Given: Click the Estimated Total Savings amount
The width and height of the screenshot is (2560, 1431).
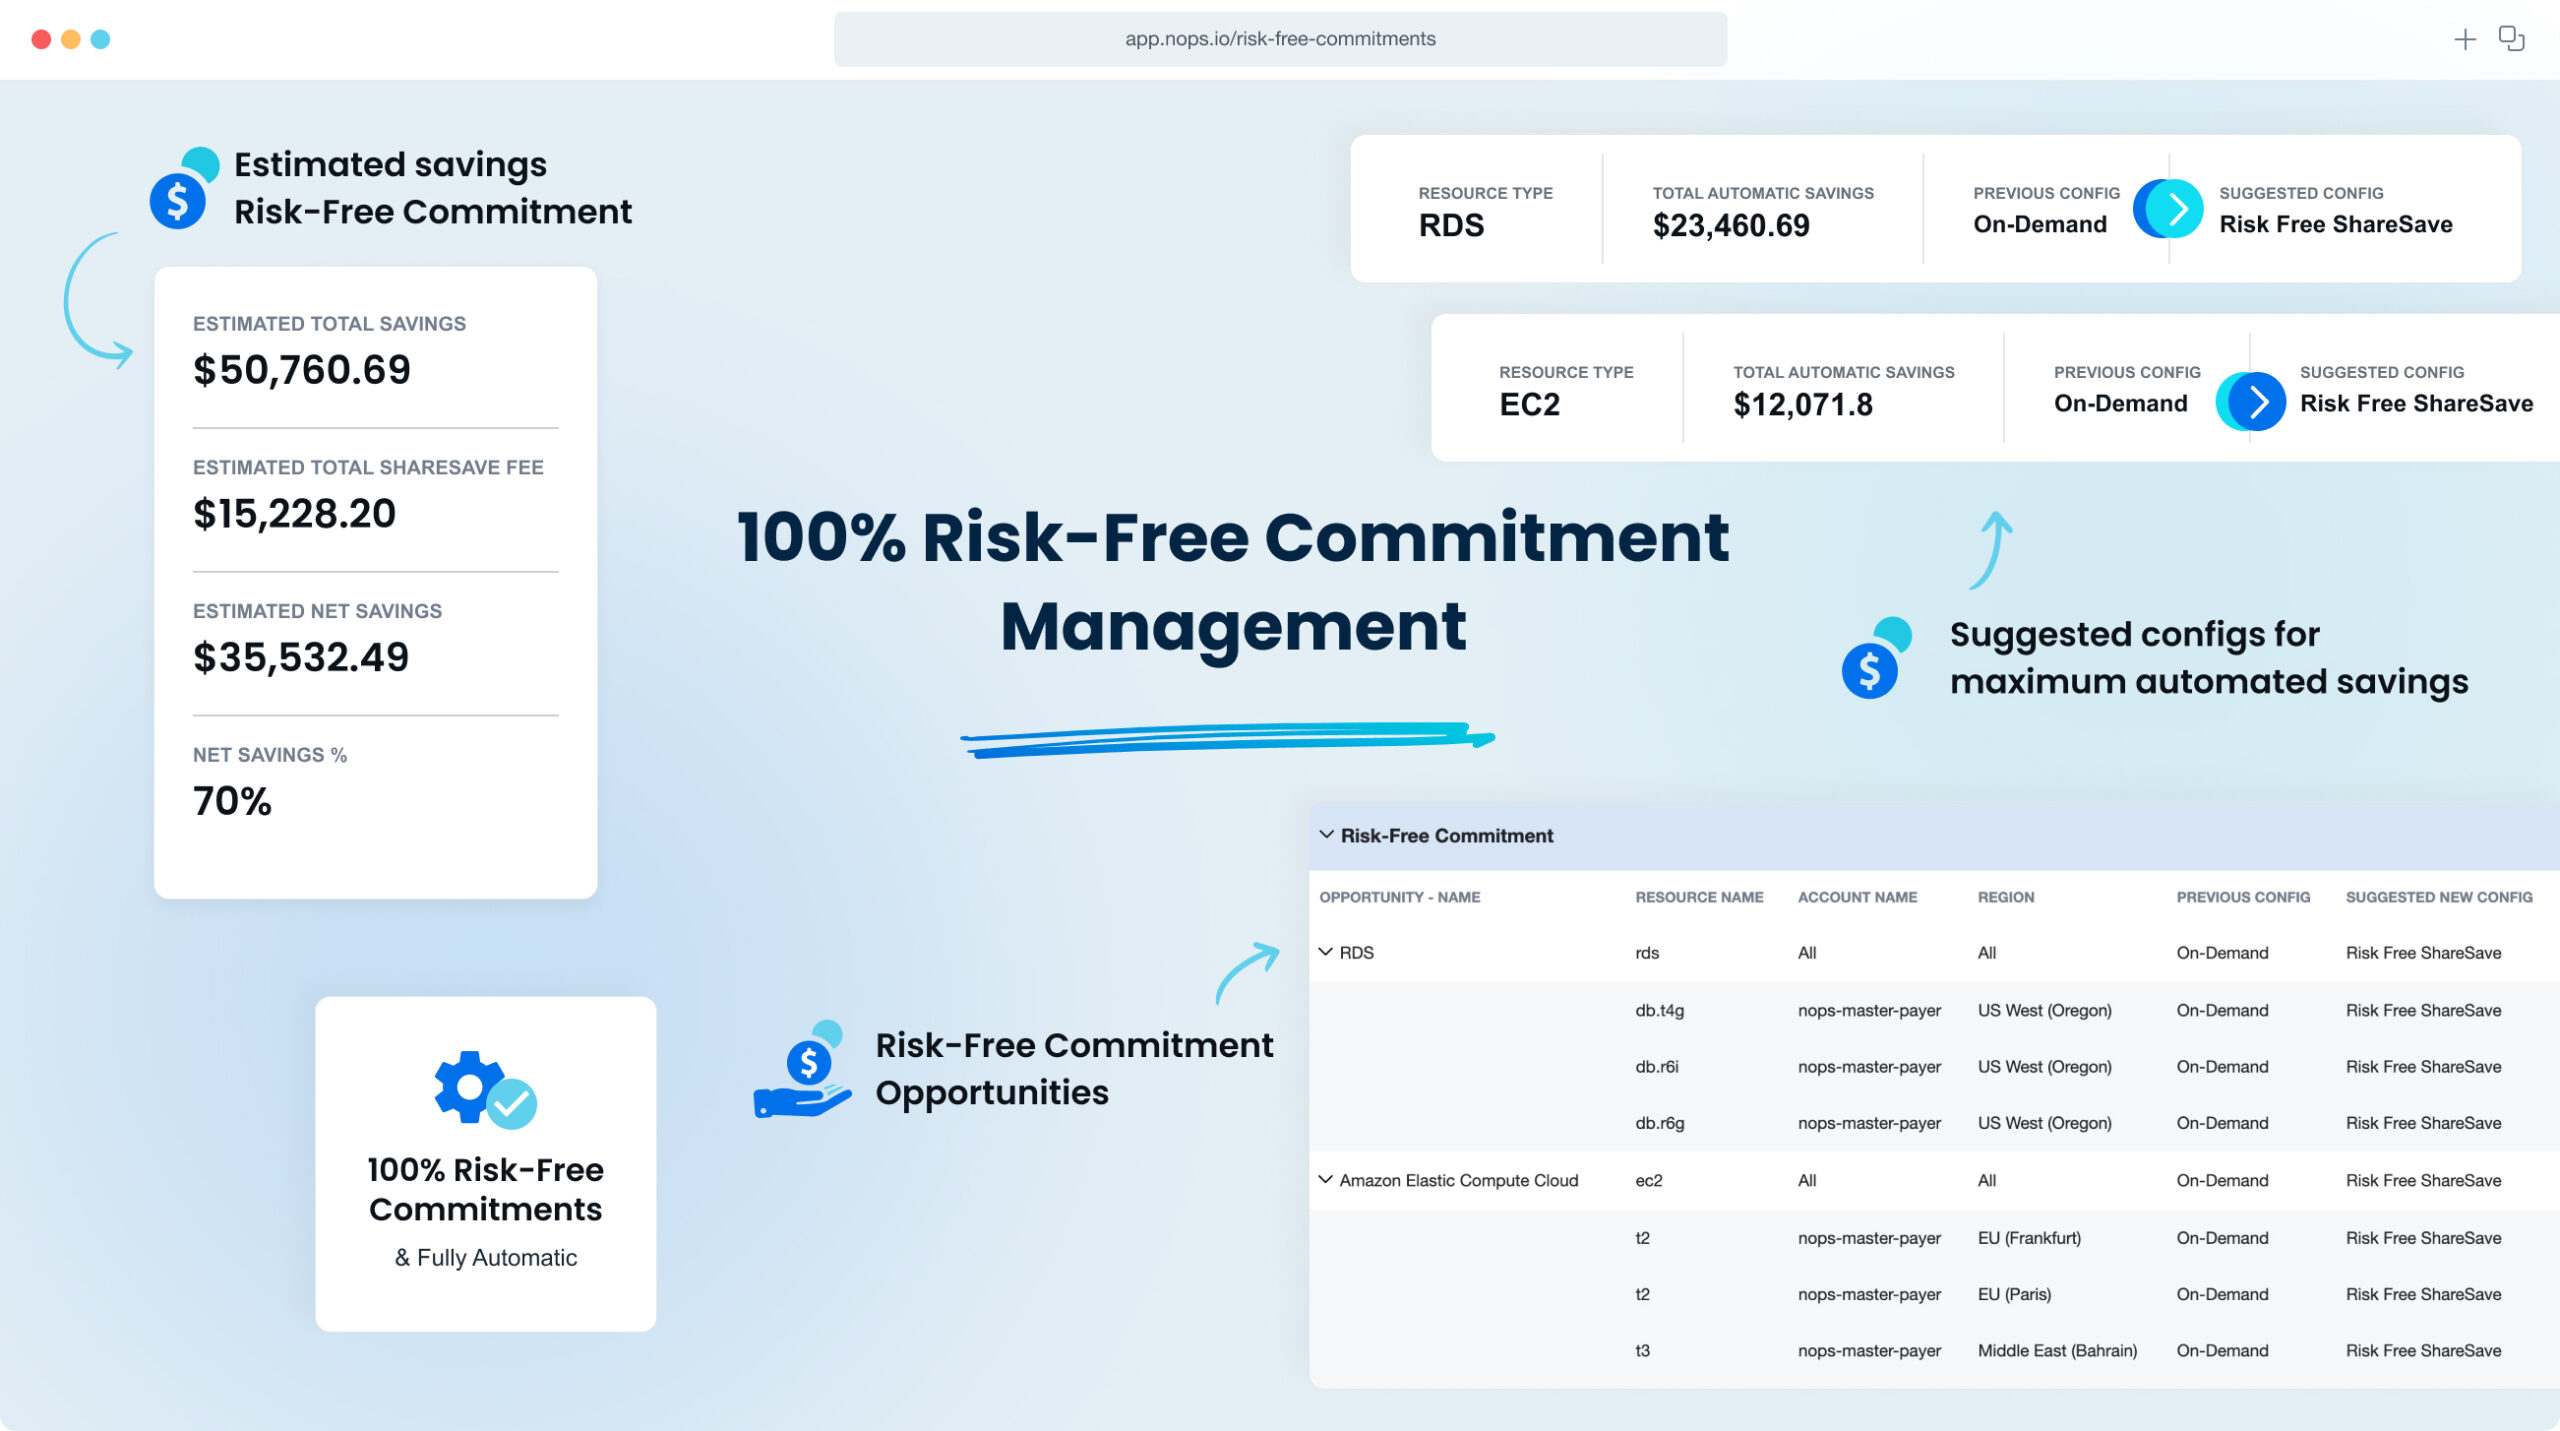Looking at the screenshot, I should (x=302, y=370).
